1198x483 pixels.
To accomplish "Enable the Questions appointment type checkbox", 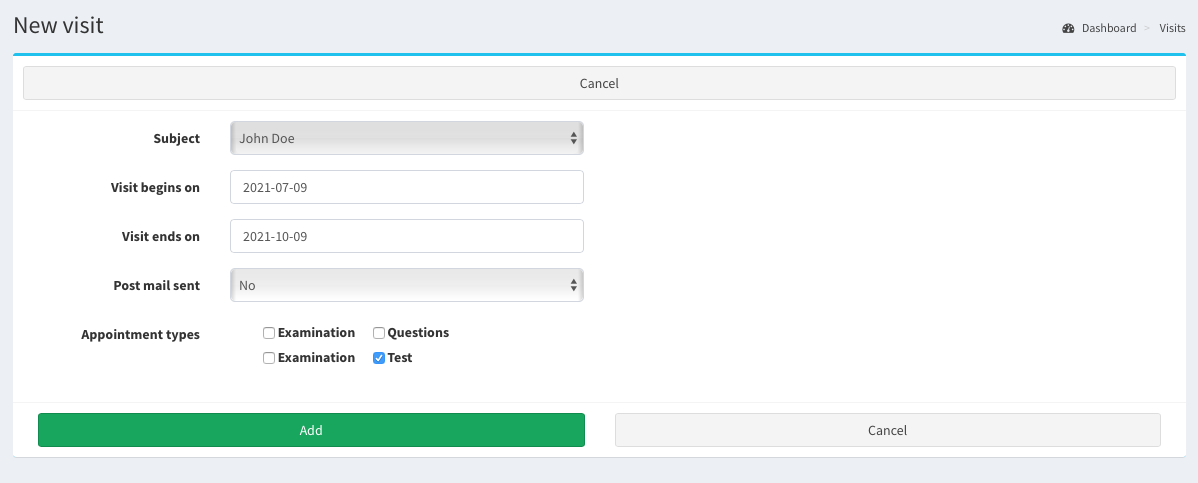I will click(x=379, y=333).
